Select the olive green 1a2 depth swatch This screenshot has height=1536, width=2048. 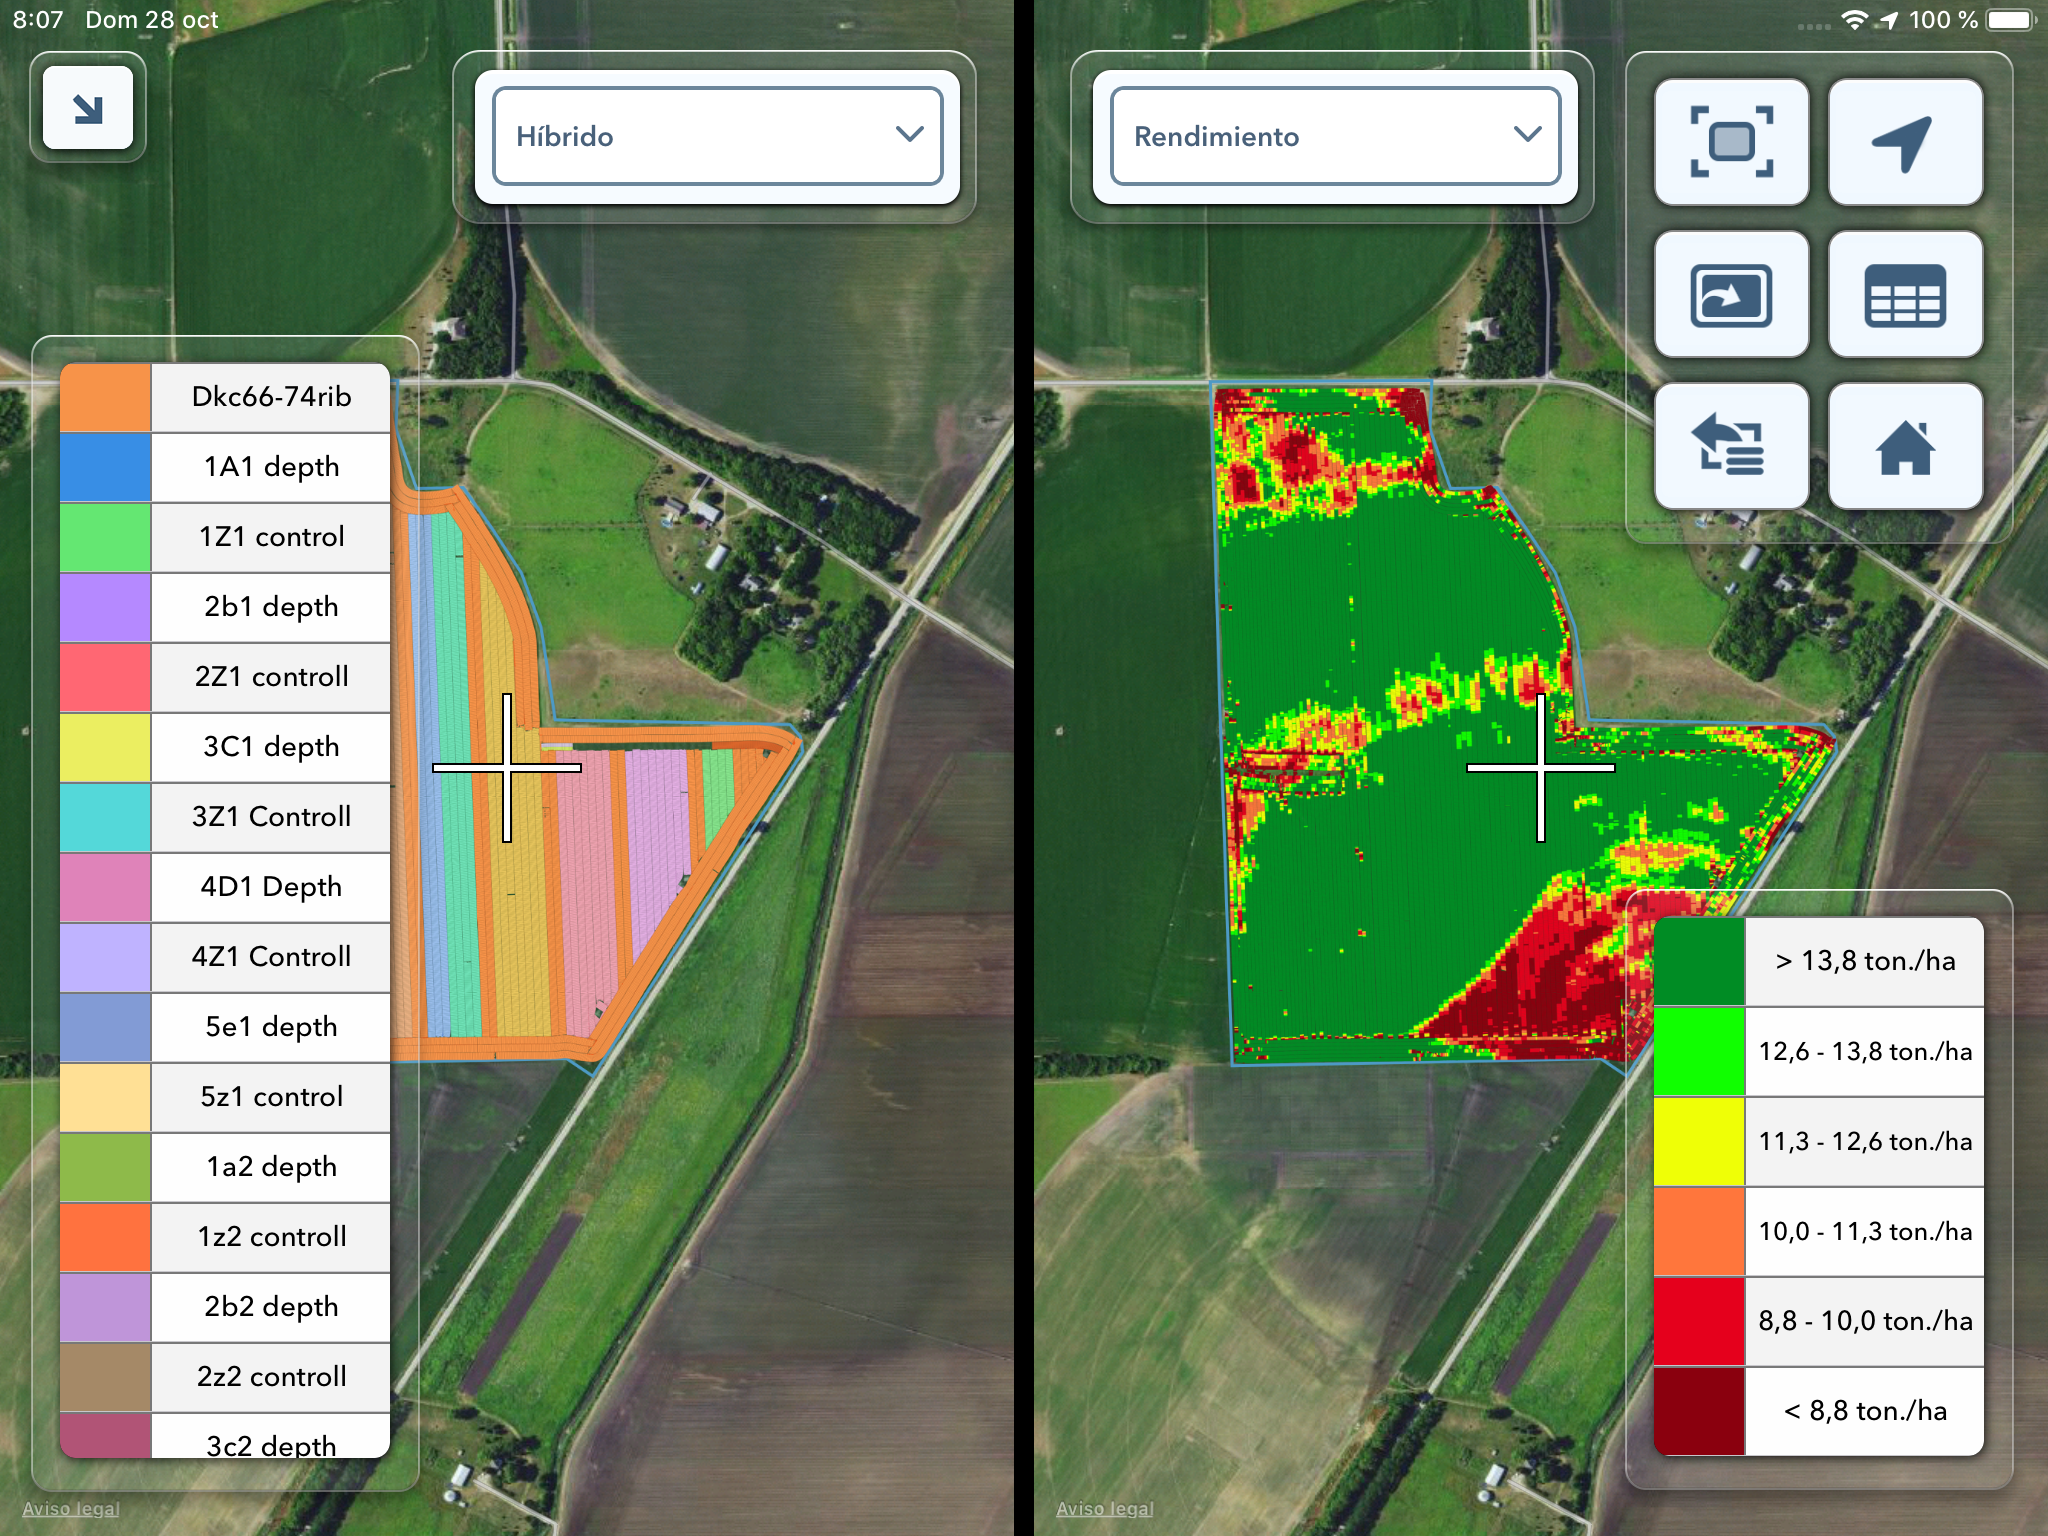click(105, 1168)
